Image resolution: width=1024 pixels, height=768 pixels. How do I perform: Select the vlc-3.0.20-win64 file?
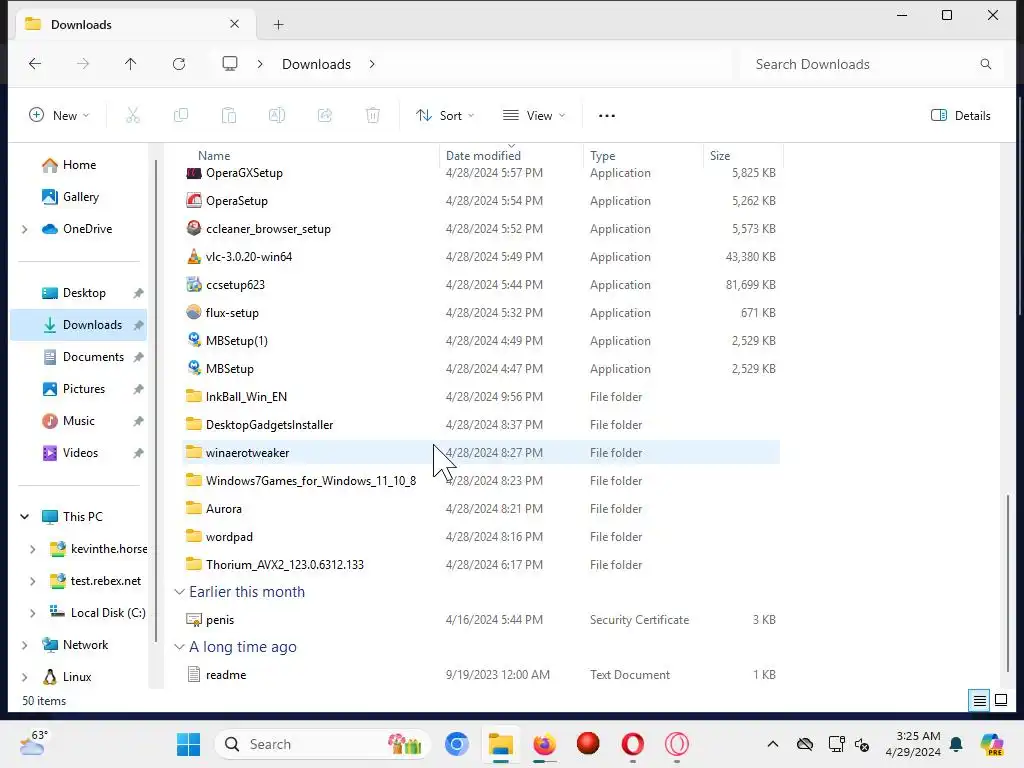(481, 257)
